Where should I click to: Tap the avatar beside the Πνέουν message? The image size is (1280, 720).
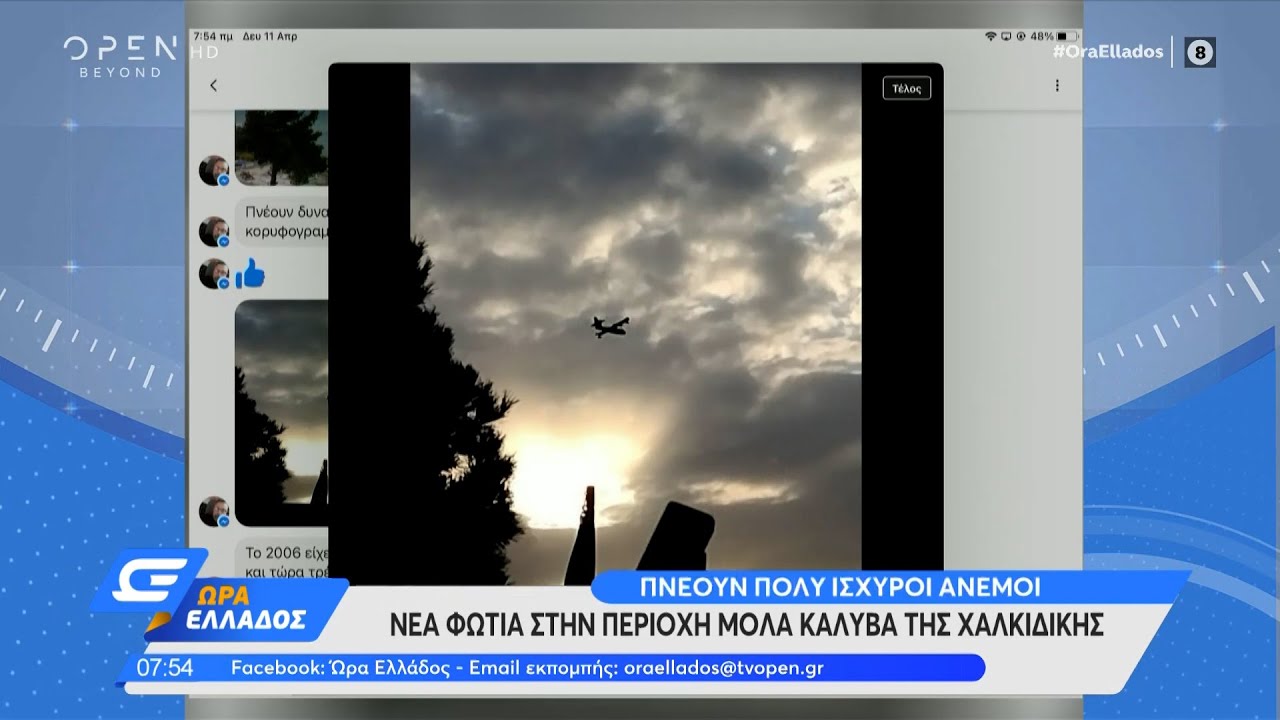point(214,231)
